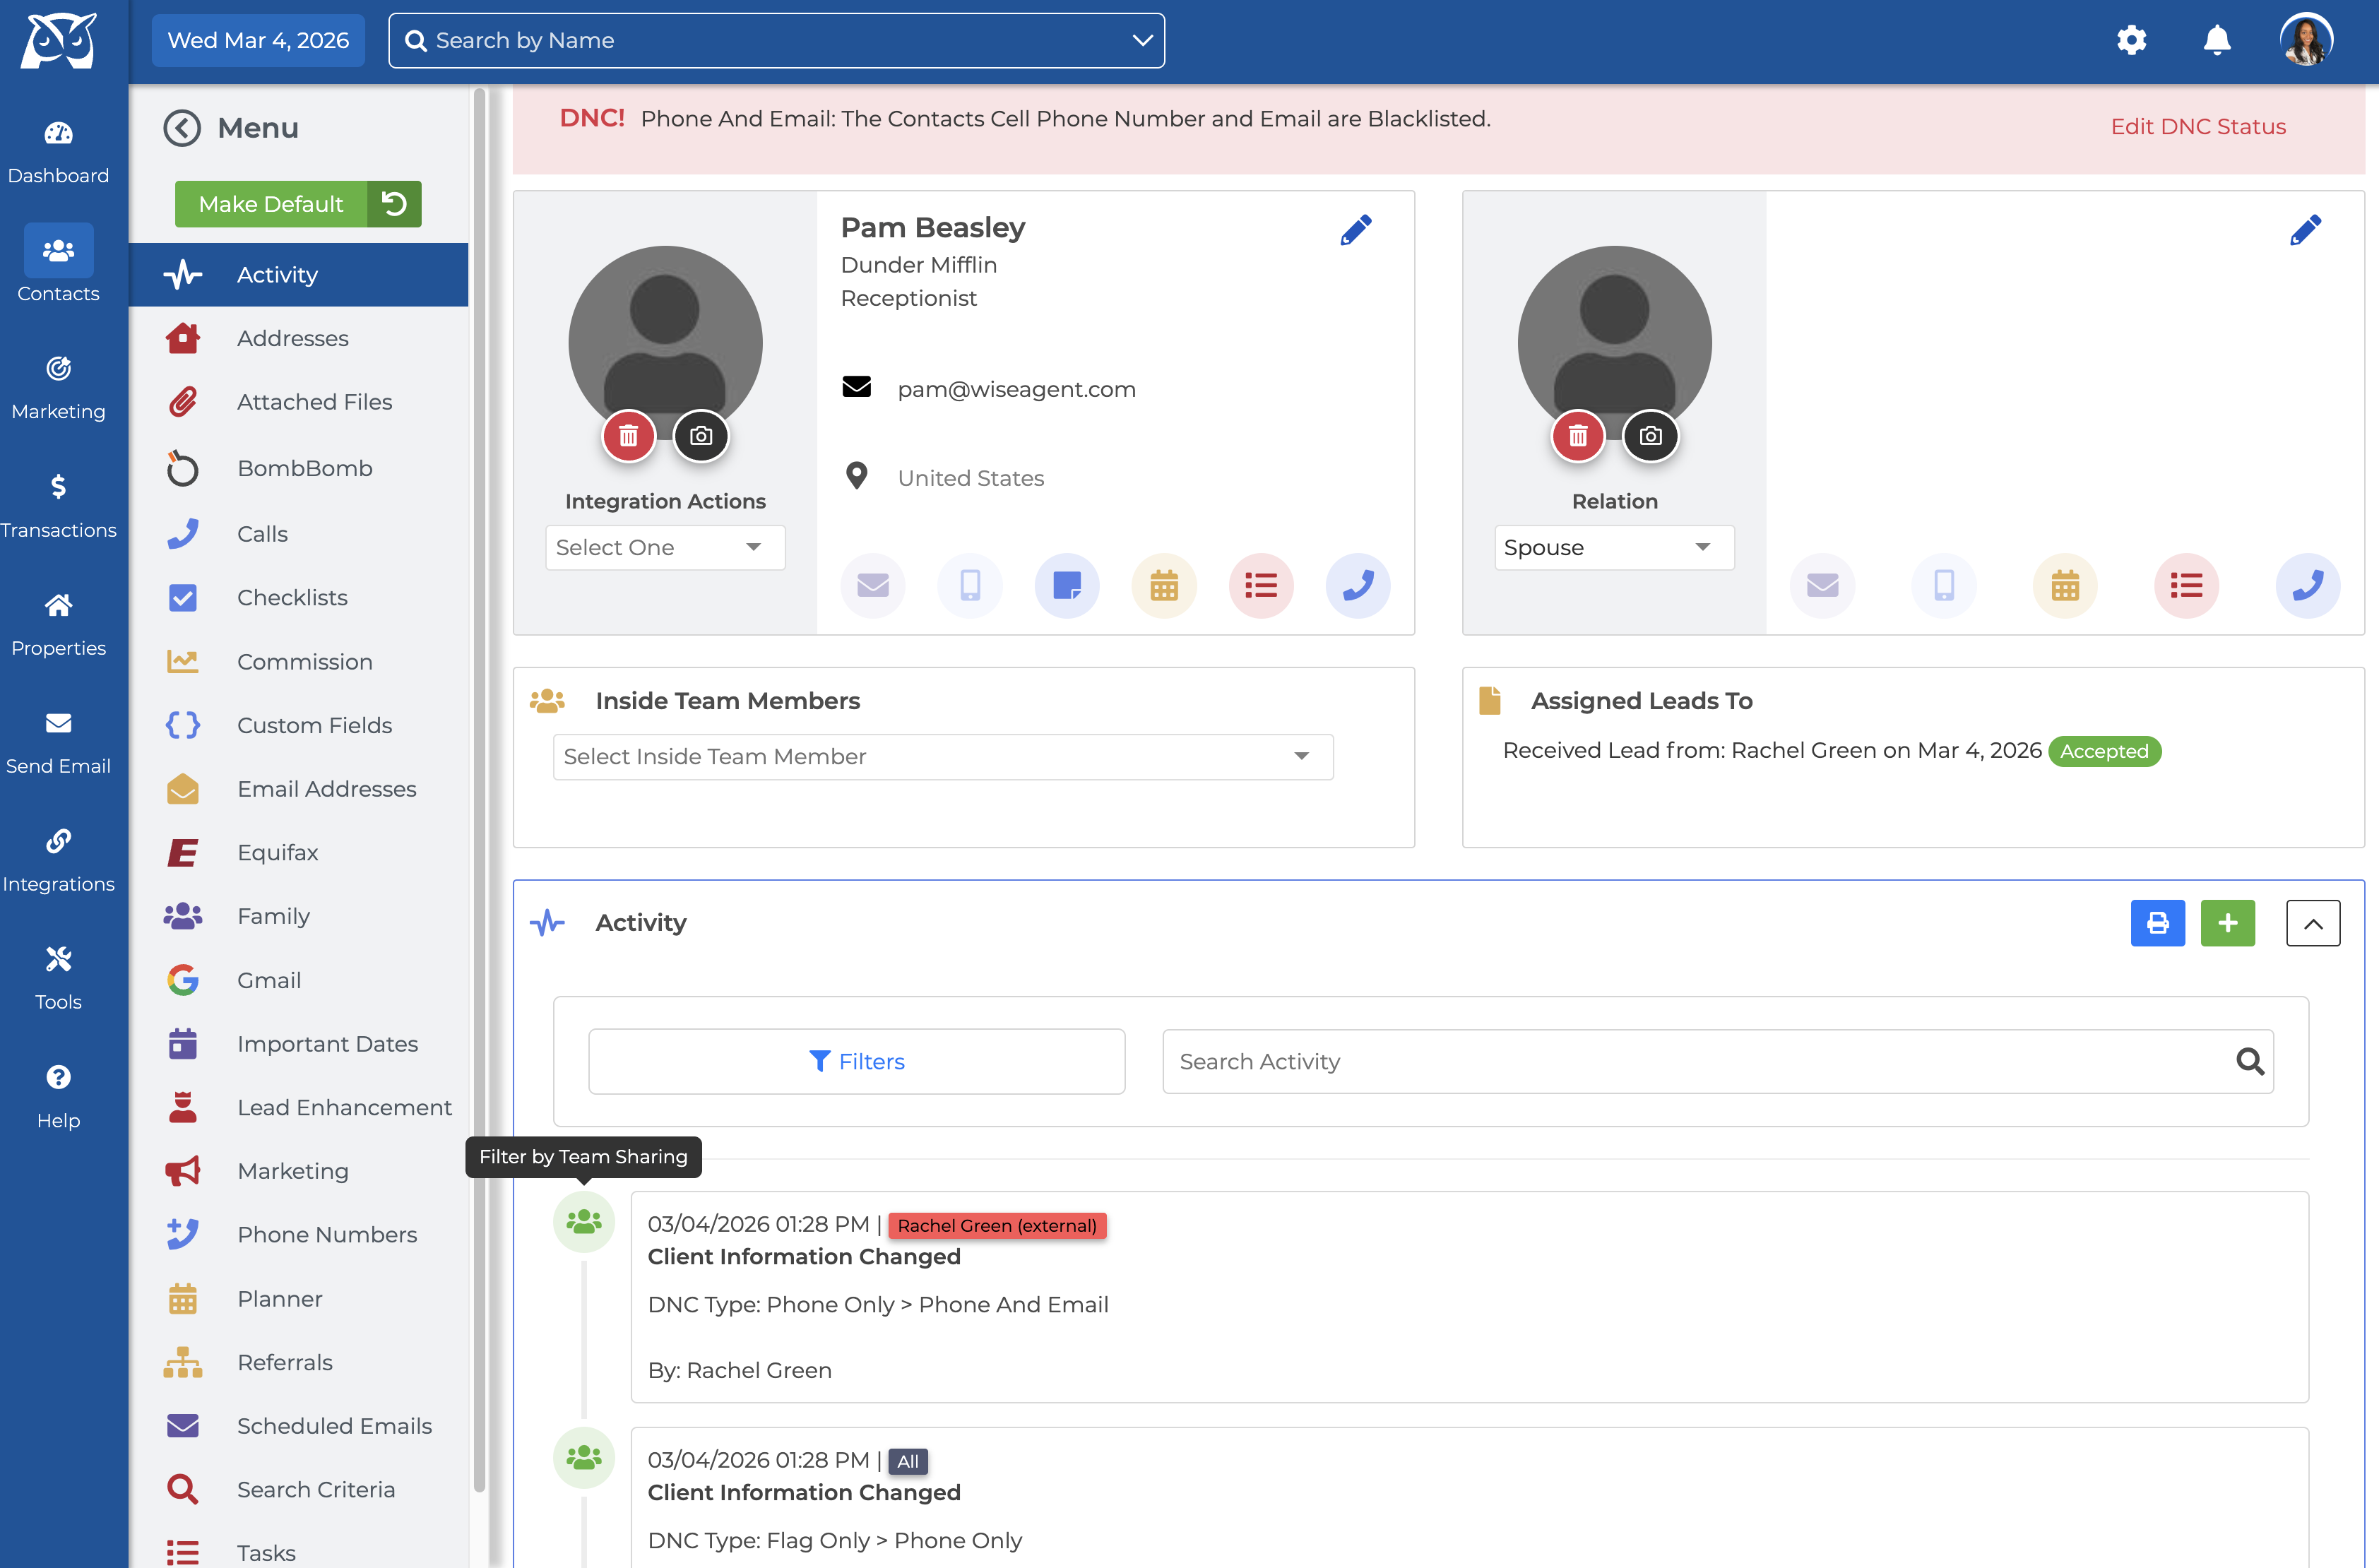Screen dimensions: 2379x1568
Task: Open Addresses in the Menu
Action: [x=299, y=338]
